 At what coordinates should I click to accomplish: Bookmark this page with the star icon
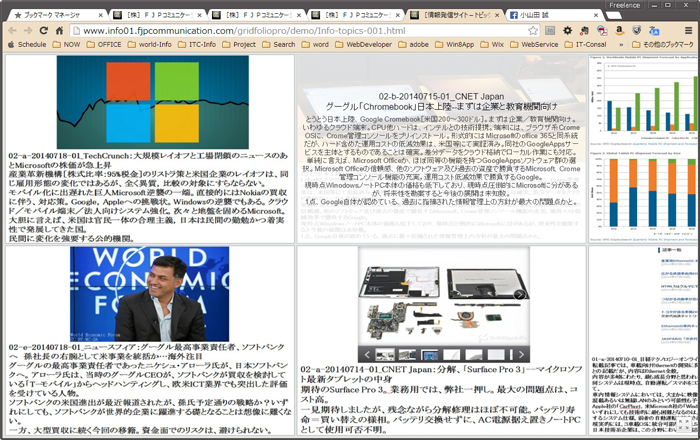(533, 30)
